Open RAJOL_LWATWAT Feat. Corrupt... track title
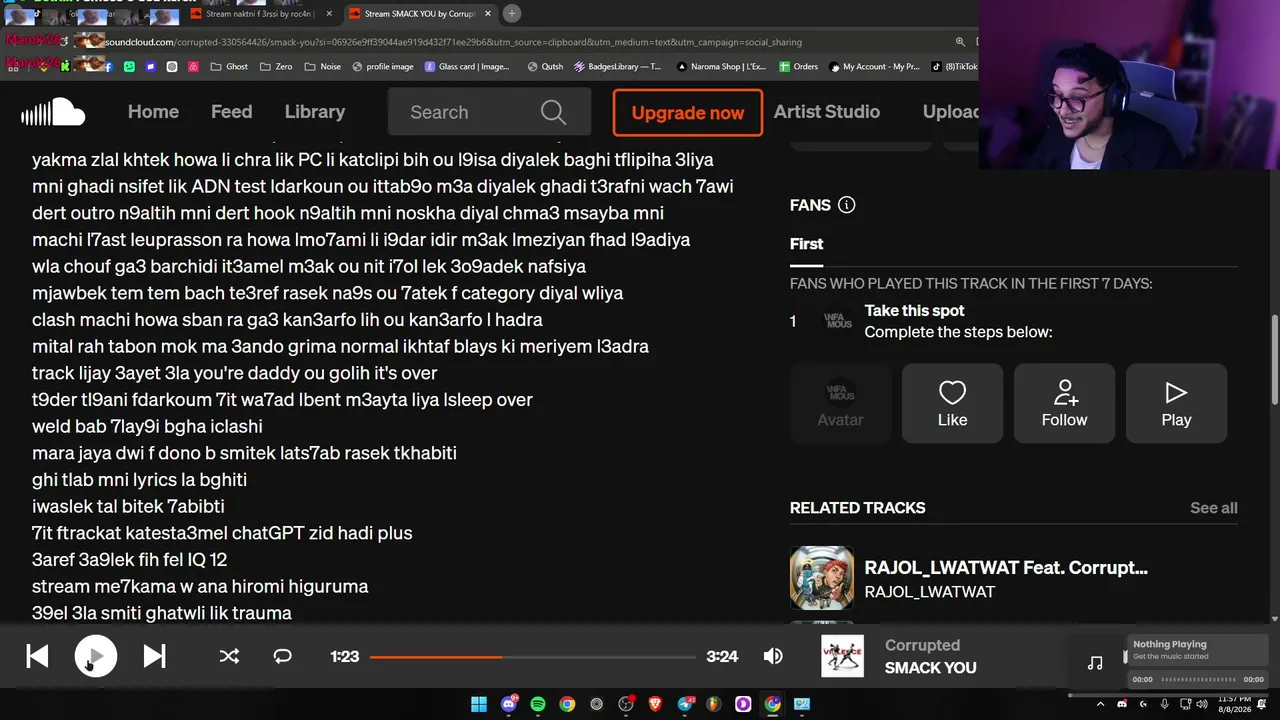The height and width of the screenshot is (720, 1280). pyautogui.click(x=1006, y=568)
